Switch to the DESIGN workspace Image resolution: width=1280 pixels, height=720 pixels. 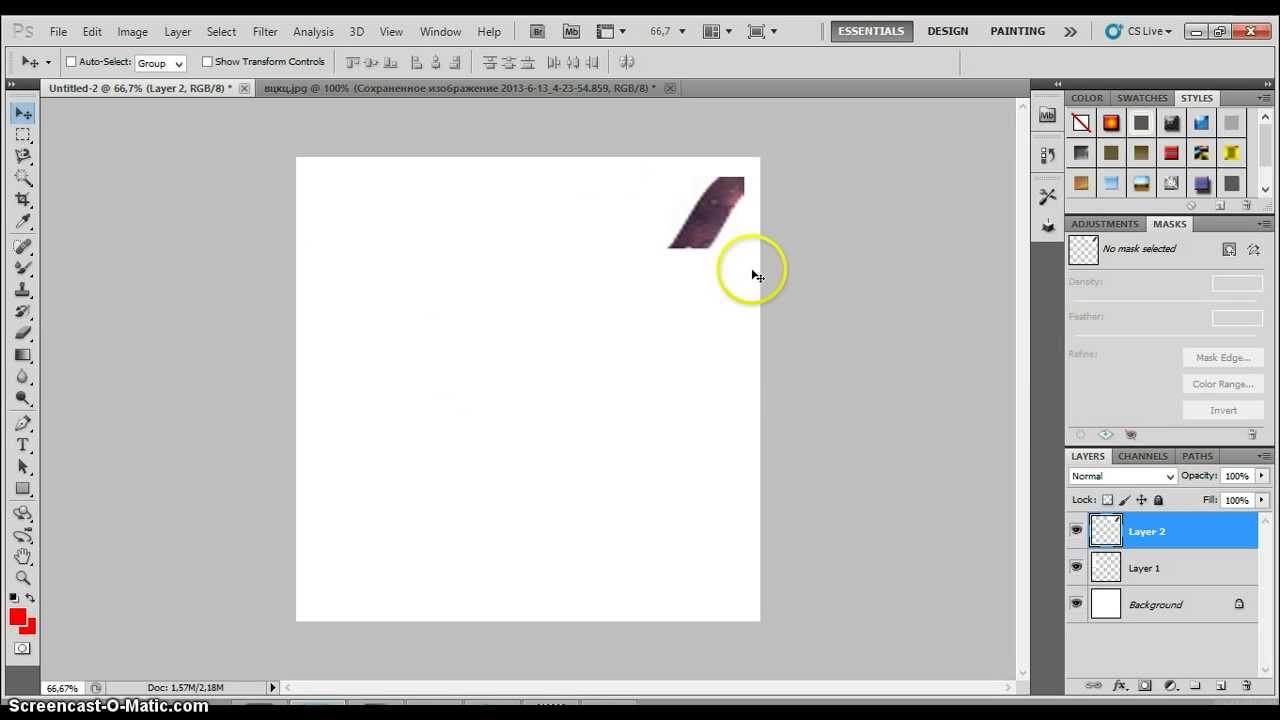click(x=947, y=32)
